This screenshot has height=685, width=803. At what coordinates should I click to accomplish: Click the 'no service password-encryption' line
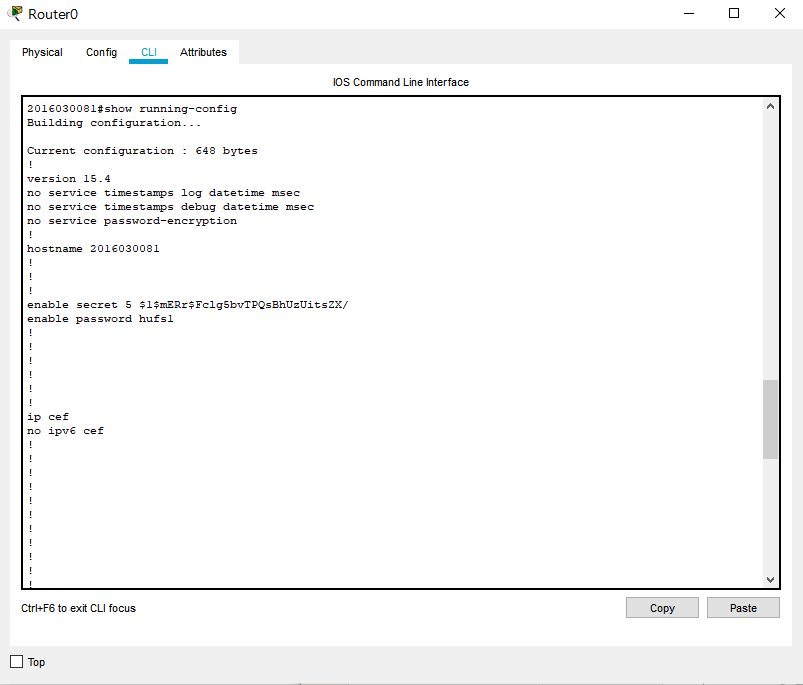[132, 221]
